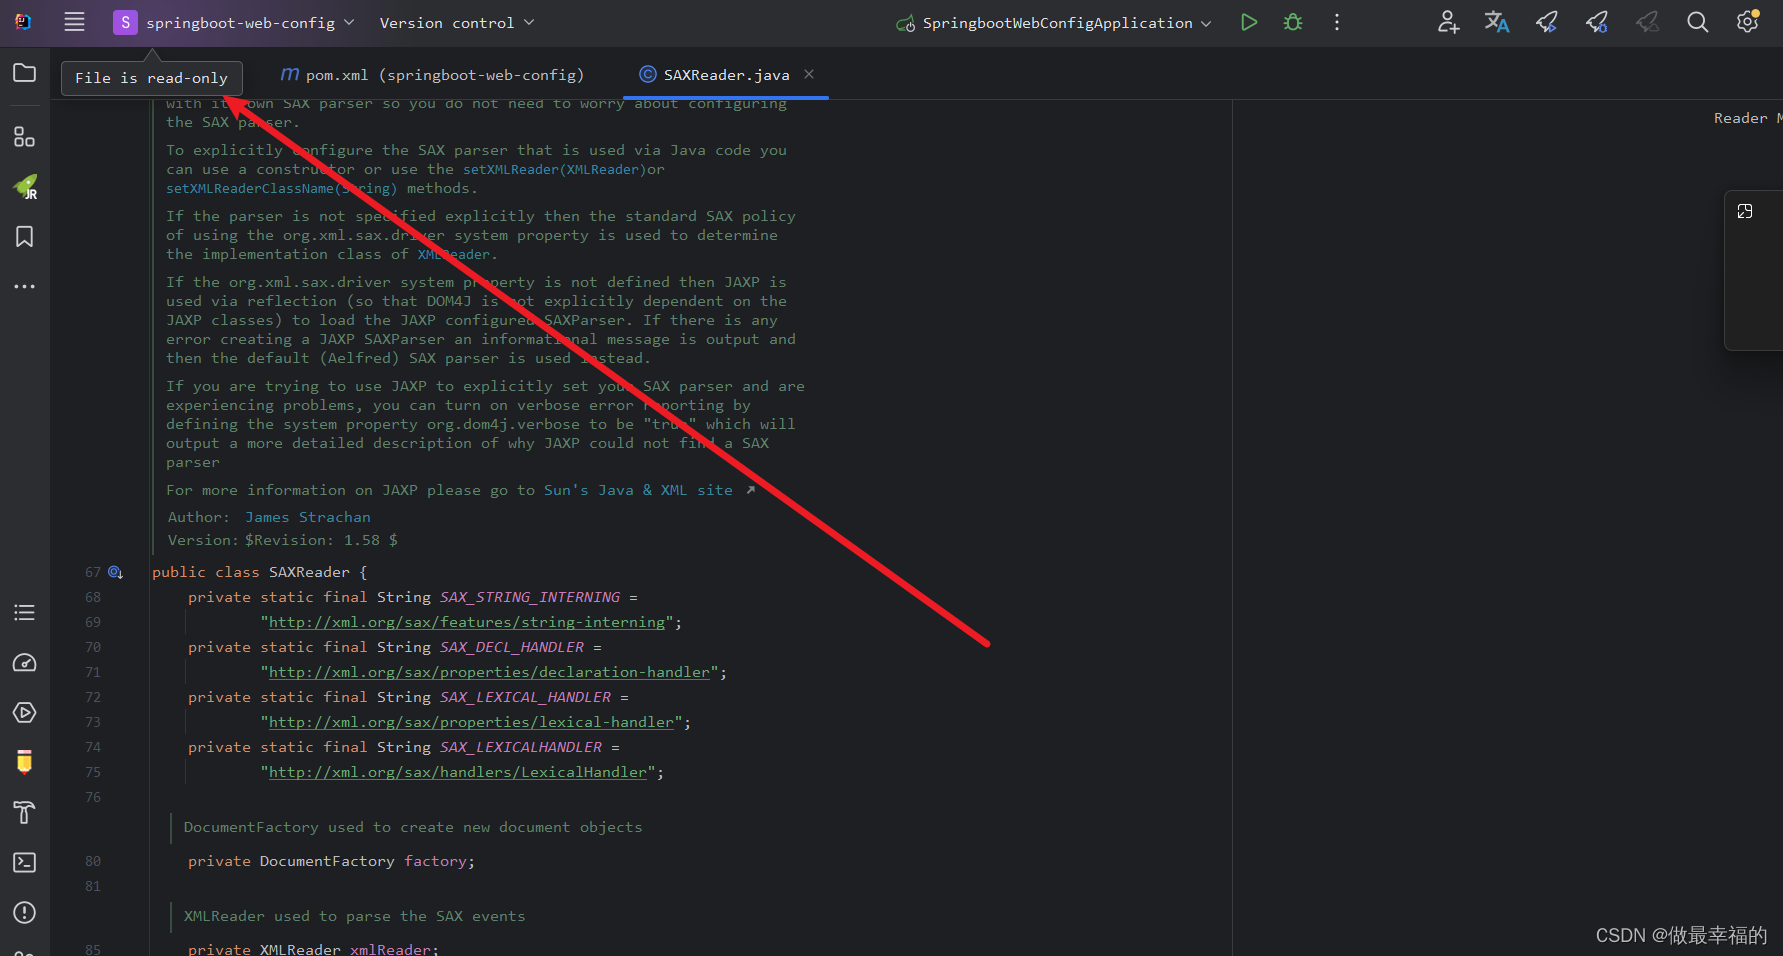Click Version: $Revision: 1.58 $ text

[x=282, y=540]
